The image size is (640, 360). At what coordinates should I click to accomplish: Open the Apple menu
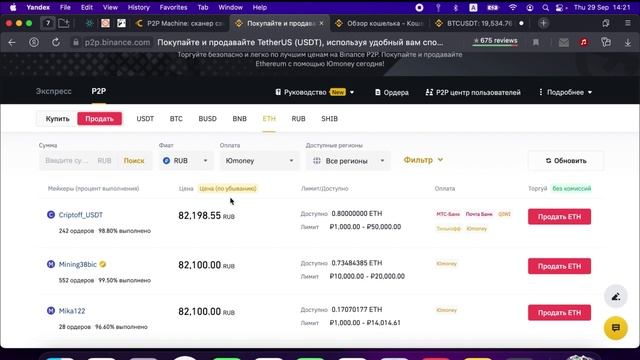(13, 7)
